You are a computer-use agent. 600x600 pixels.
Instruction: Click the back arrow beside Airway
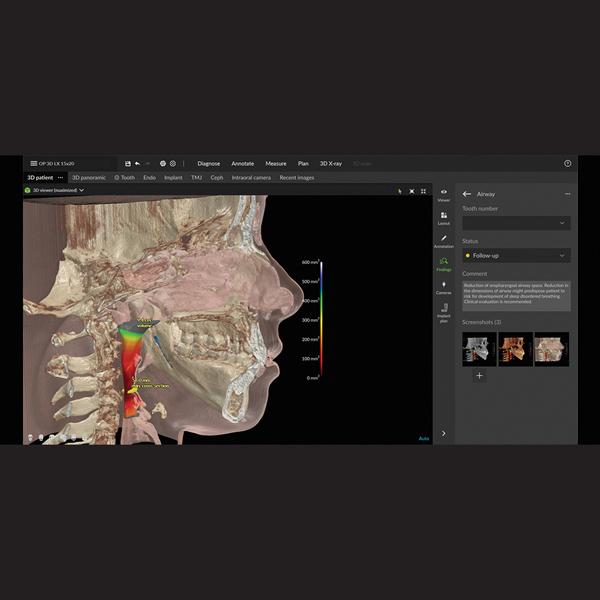[466, 194]
